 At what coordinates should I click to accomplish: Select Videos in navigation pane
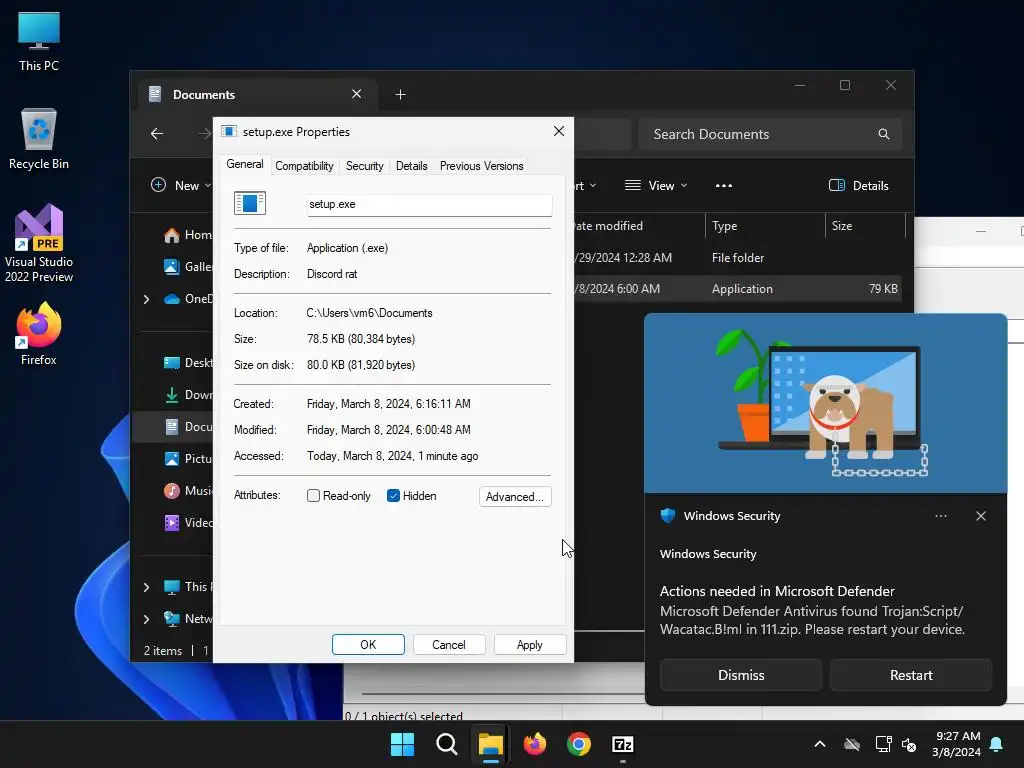tap(187, 522)
